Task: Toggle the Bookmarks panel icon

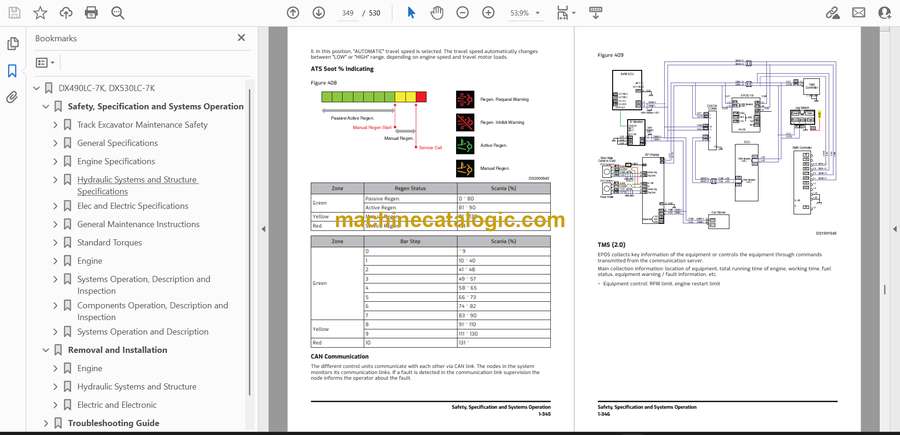Action: pyautogui.click(x=12, y=71)
